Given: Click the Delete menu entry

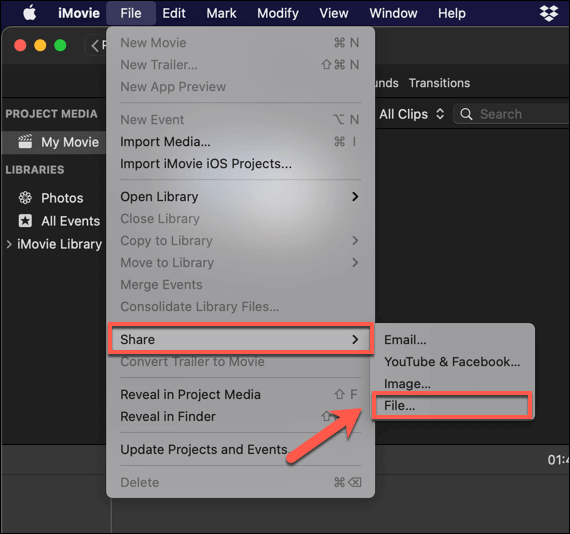Looking at the screenshot, I should 240,482.
